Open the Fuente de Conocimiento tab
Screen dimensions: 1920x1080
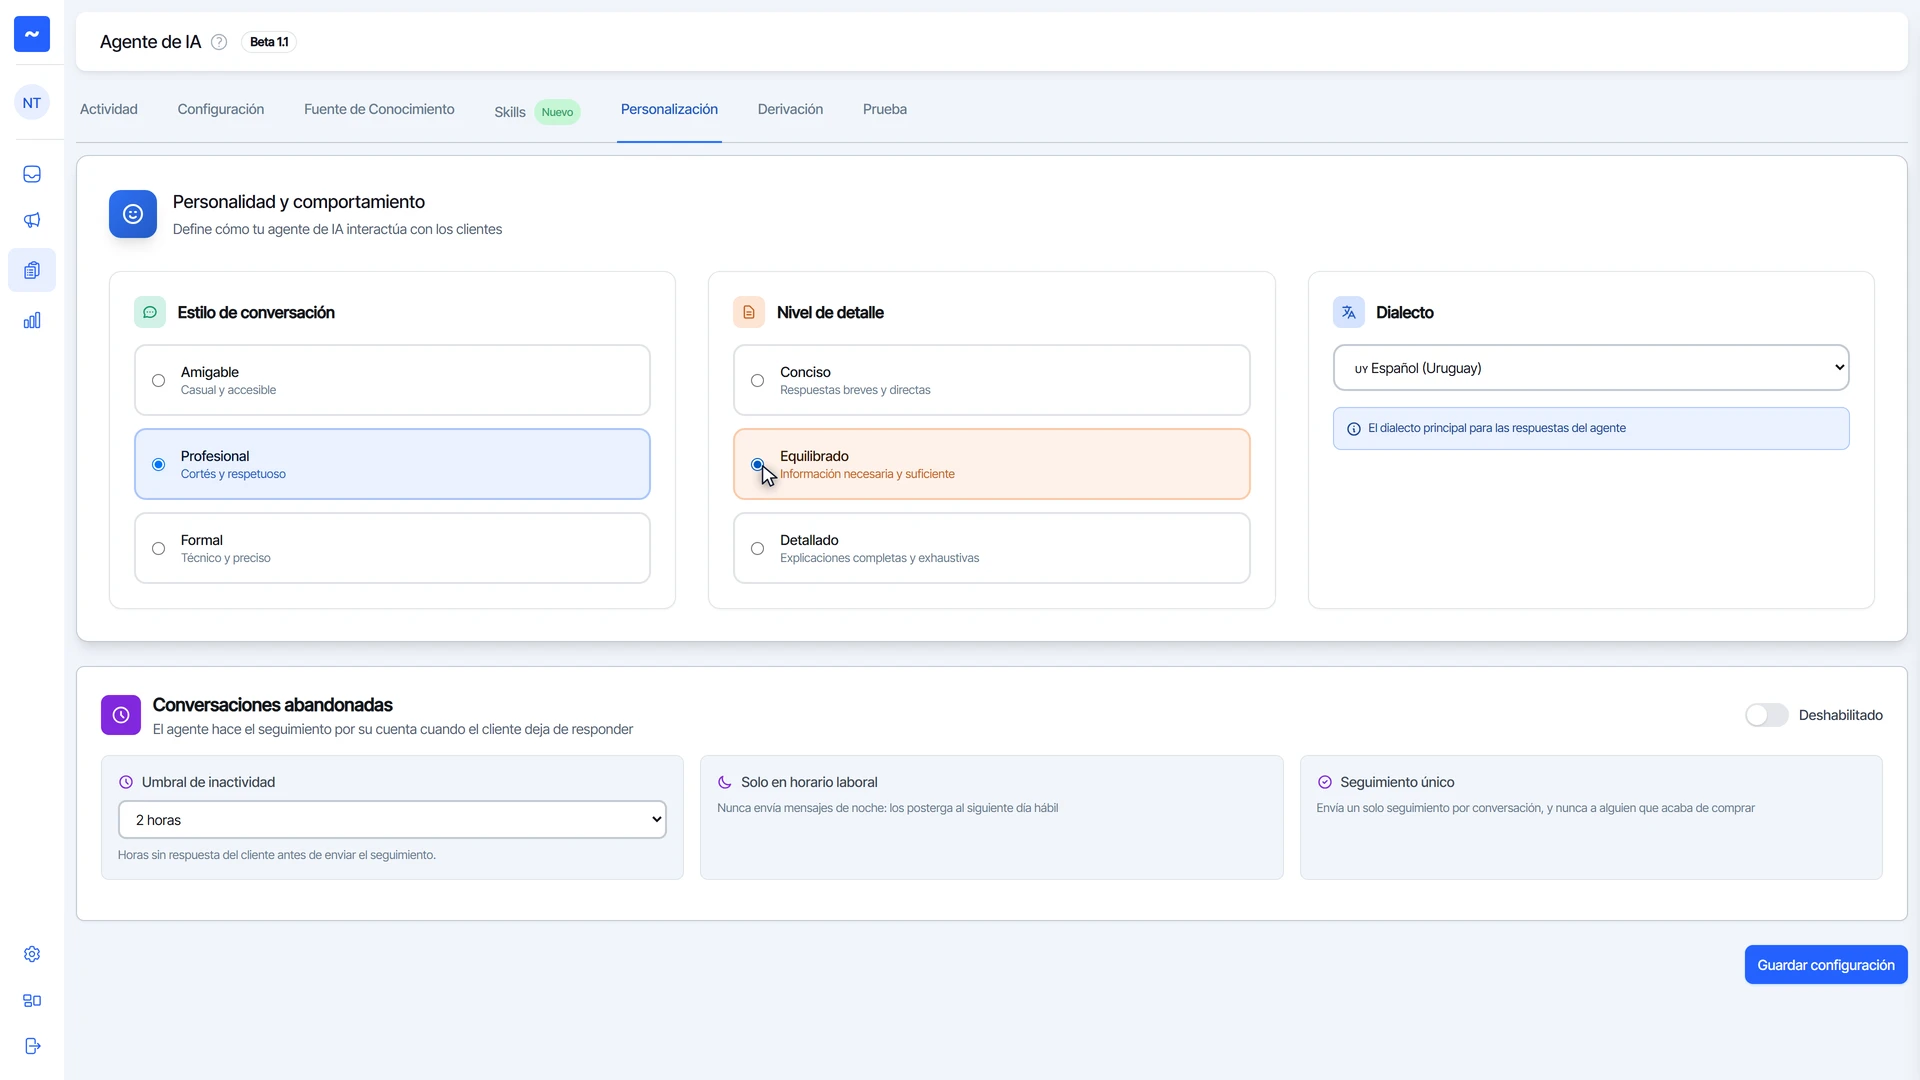tap(379, 109)
